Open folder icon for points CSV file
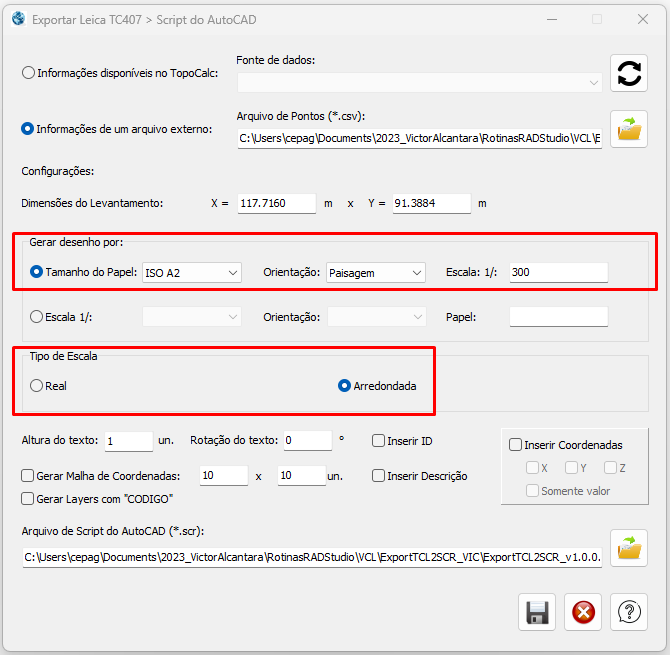This screenshot has height=655, width=670. coord(628,129)
